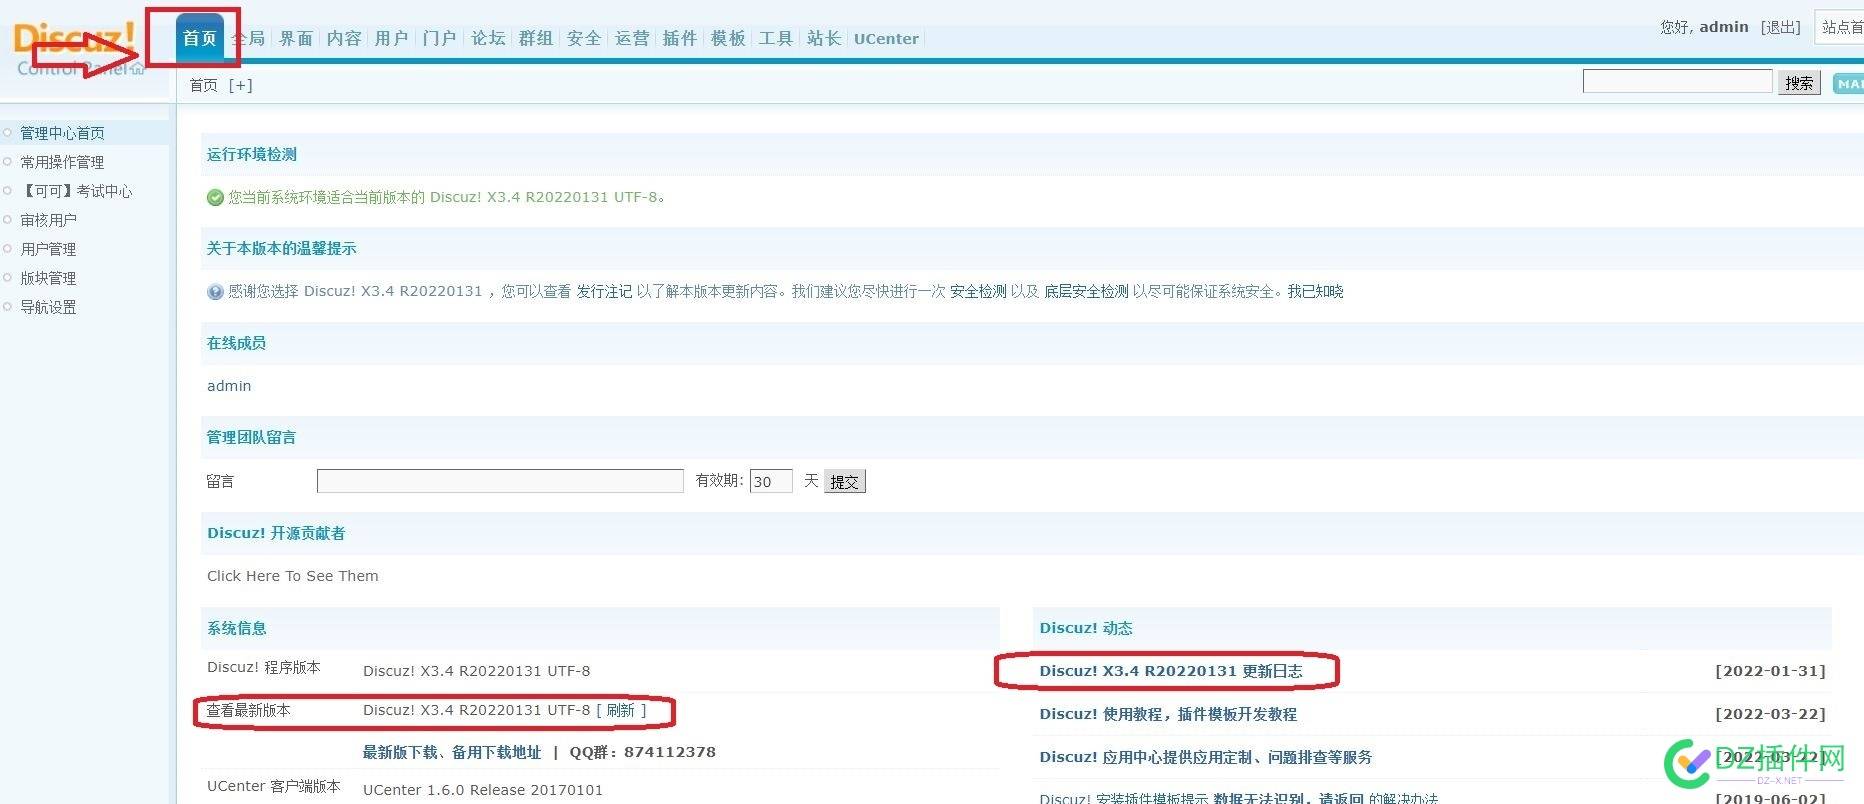
Task: Open Discuz! 应用中心提供应用定制 link
Action: [1205, 757]
